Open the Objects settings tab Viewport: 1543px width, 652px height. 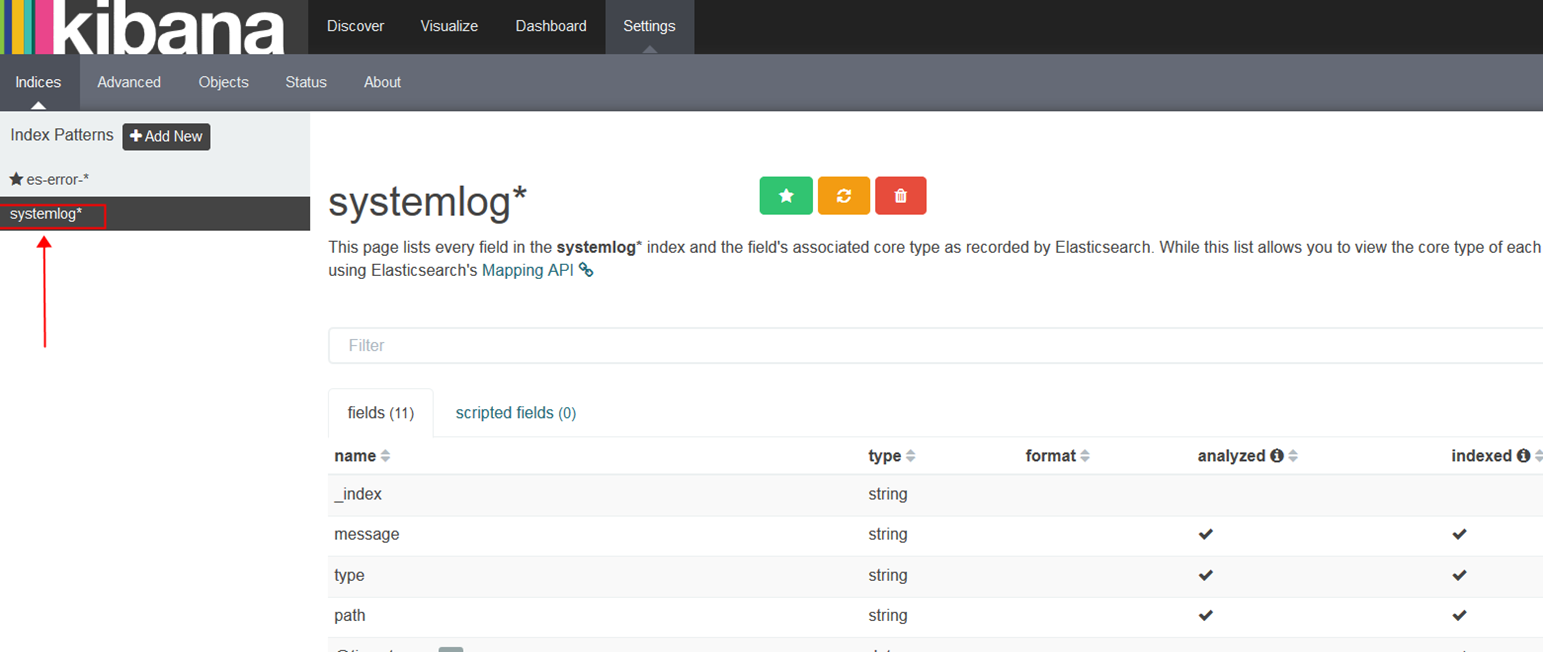pyautogui.click(x=223, y=82)
